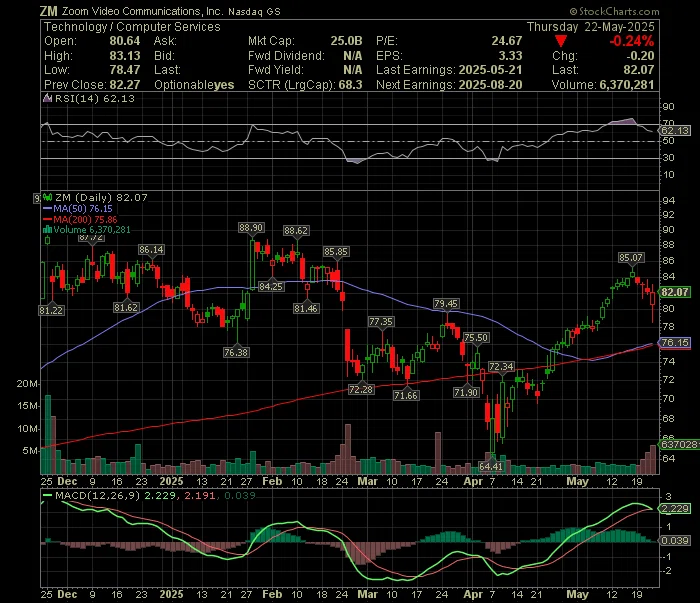Click the green MACD legend line marker
This screenshot has height=603, width=700.
[47, 495]
